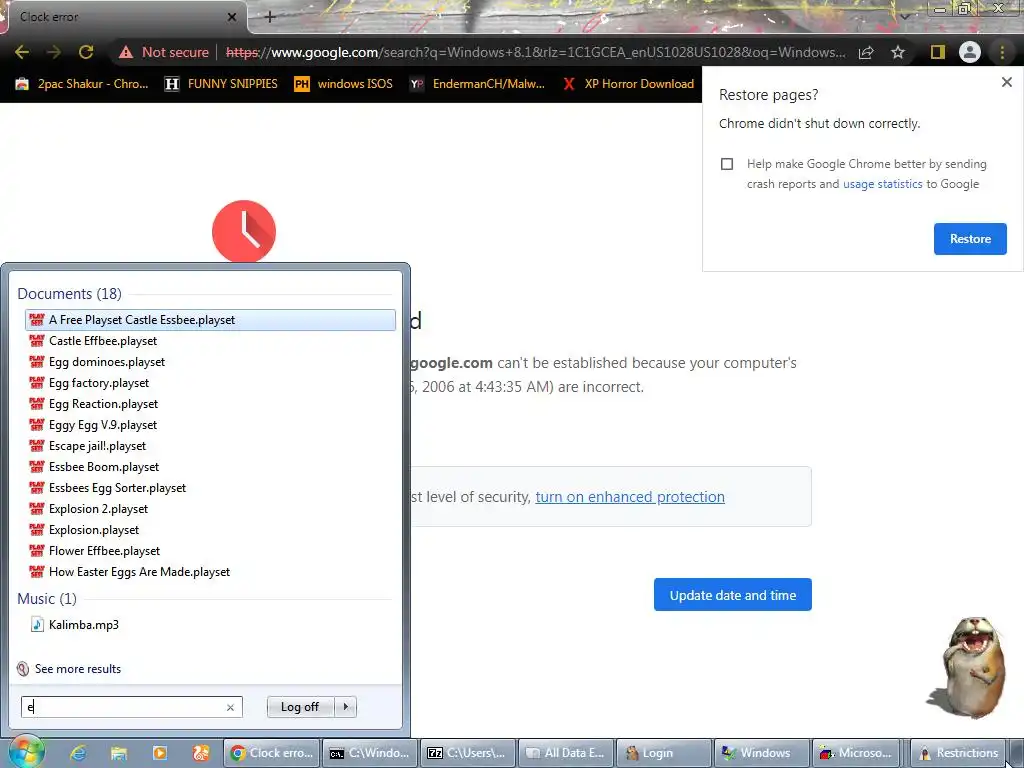Launch Internet Explorer from taskbar
1024x768 pixels.
[78, 753]
